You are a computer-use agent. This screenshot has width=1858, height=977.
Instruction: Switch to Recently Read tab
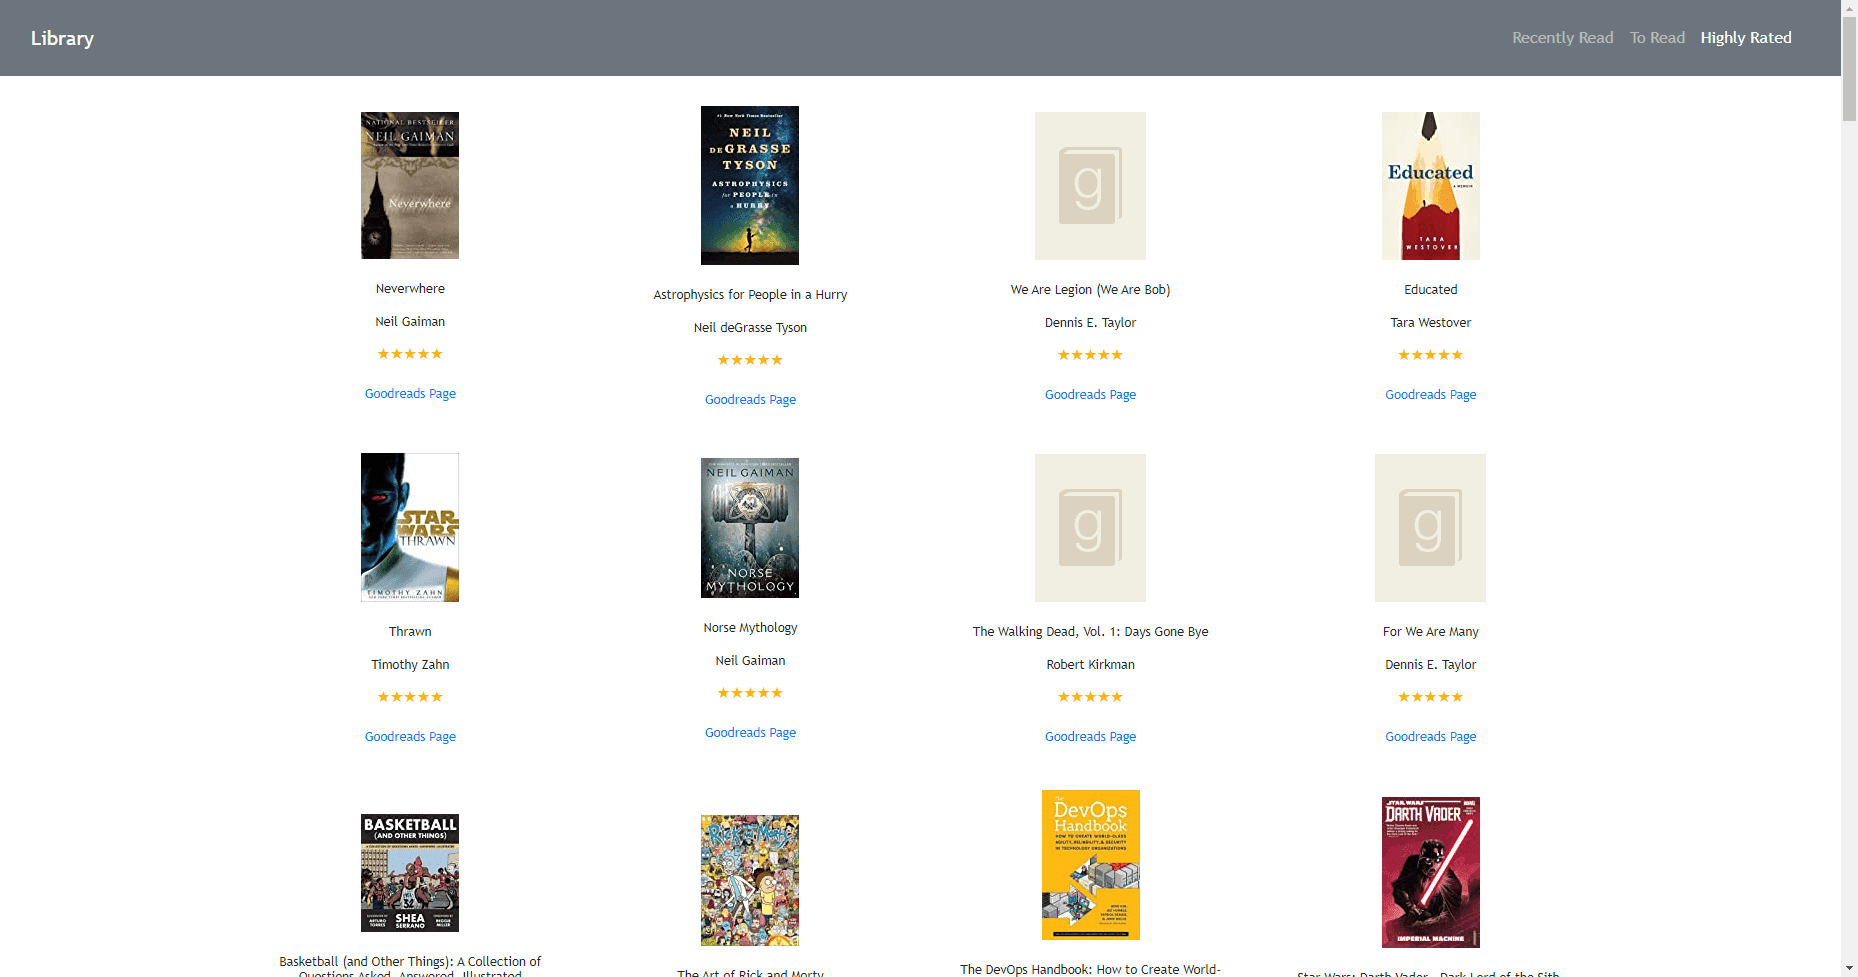pyautogui.click(x=1562, y=38)
